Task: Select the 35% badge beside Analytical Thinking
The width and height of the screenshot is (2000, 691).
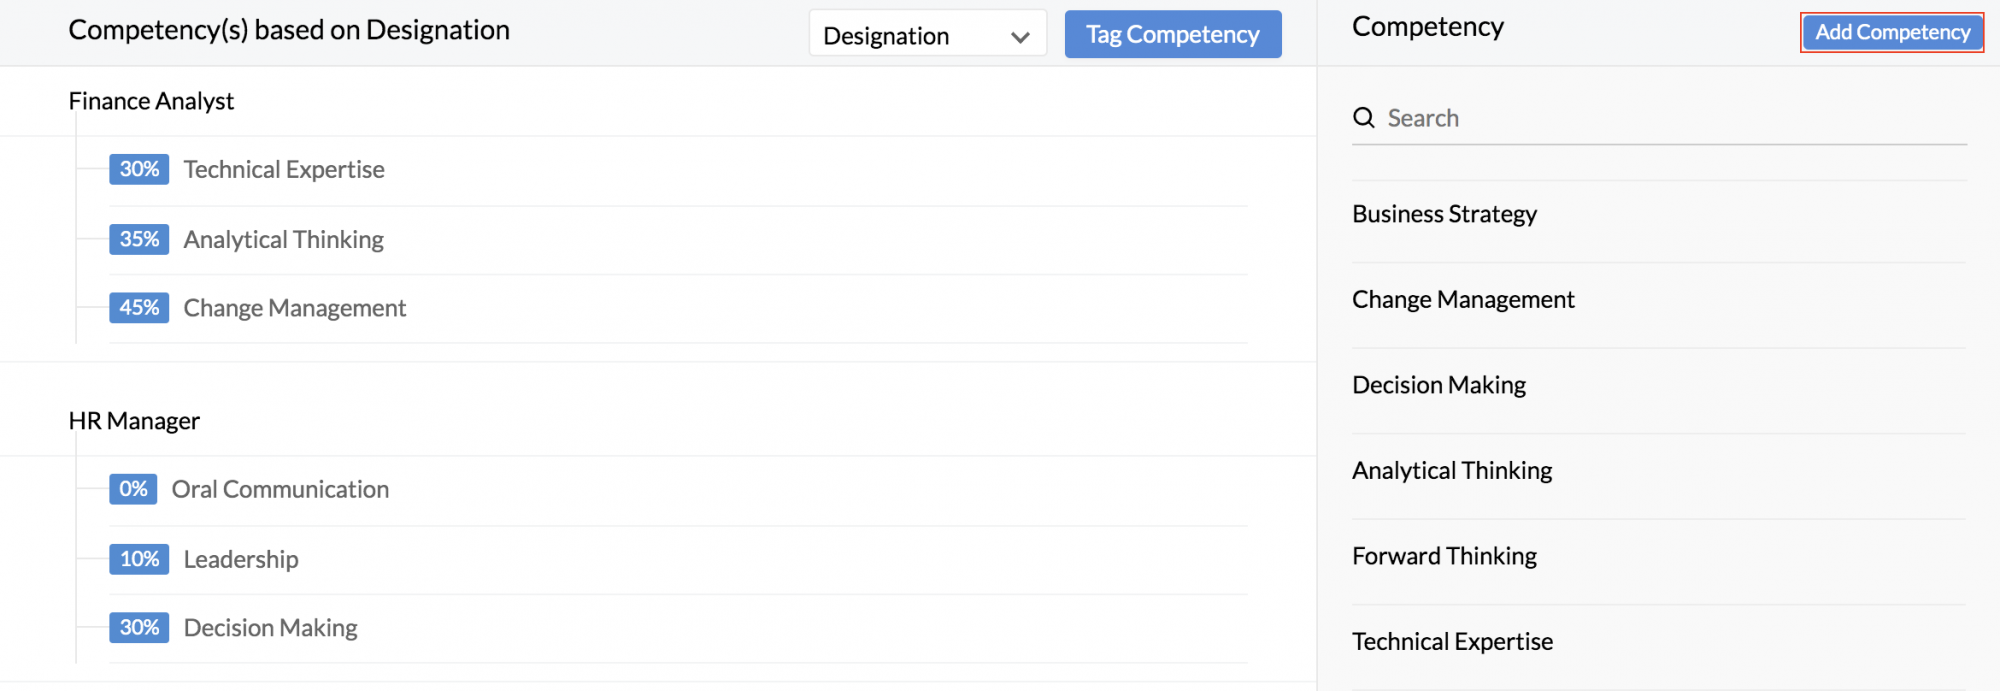Action: click(139, 239)
